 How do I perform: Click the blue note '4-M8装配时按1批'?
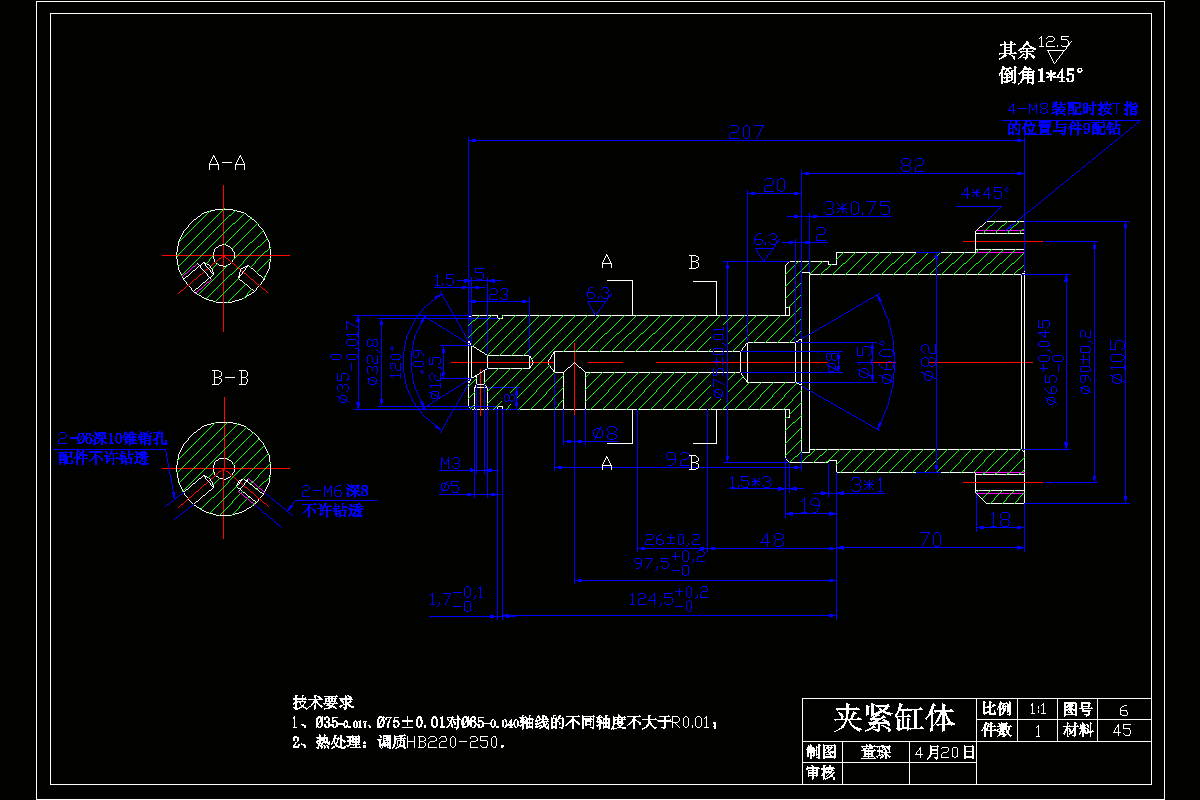coord(1074,109)
